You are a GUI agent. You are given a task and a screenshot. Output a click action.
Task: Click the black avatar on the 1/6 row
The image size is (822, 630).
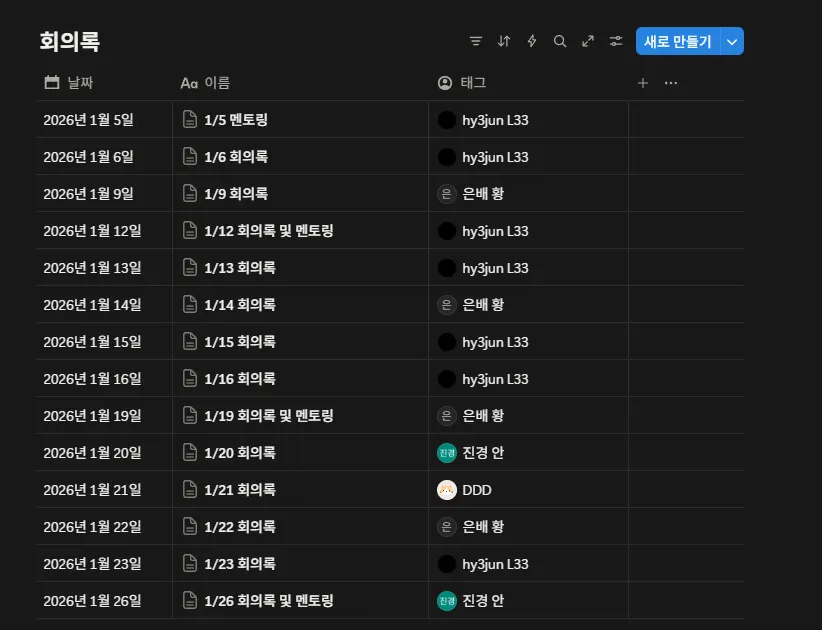pyautogui.click(x=447, y=157)
